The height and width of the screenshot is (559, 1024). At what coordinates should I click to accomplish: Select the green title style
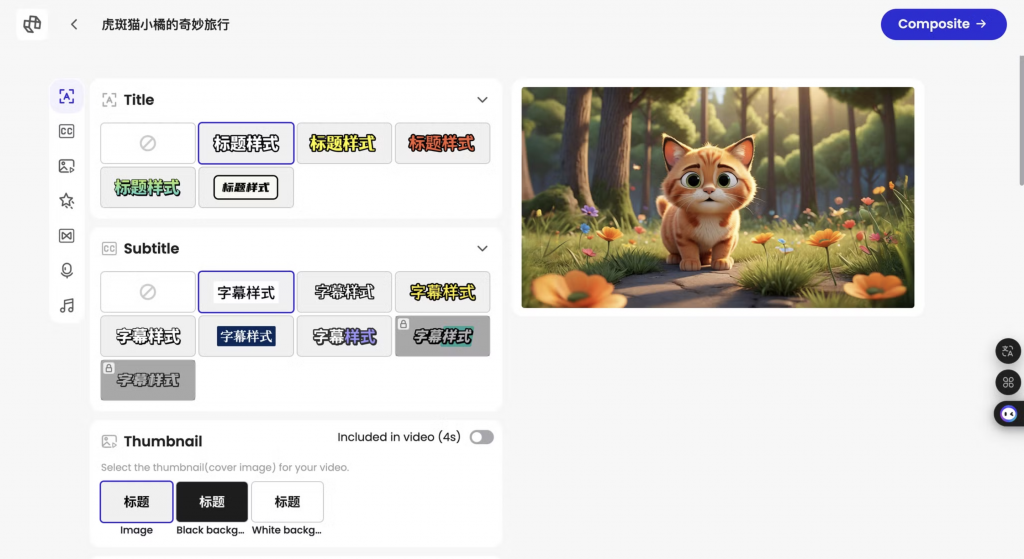[148, 187]
